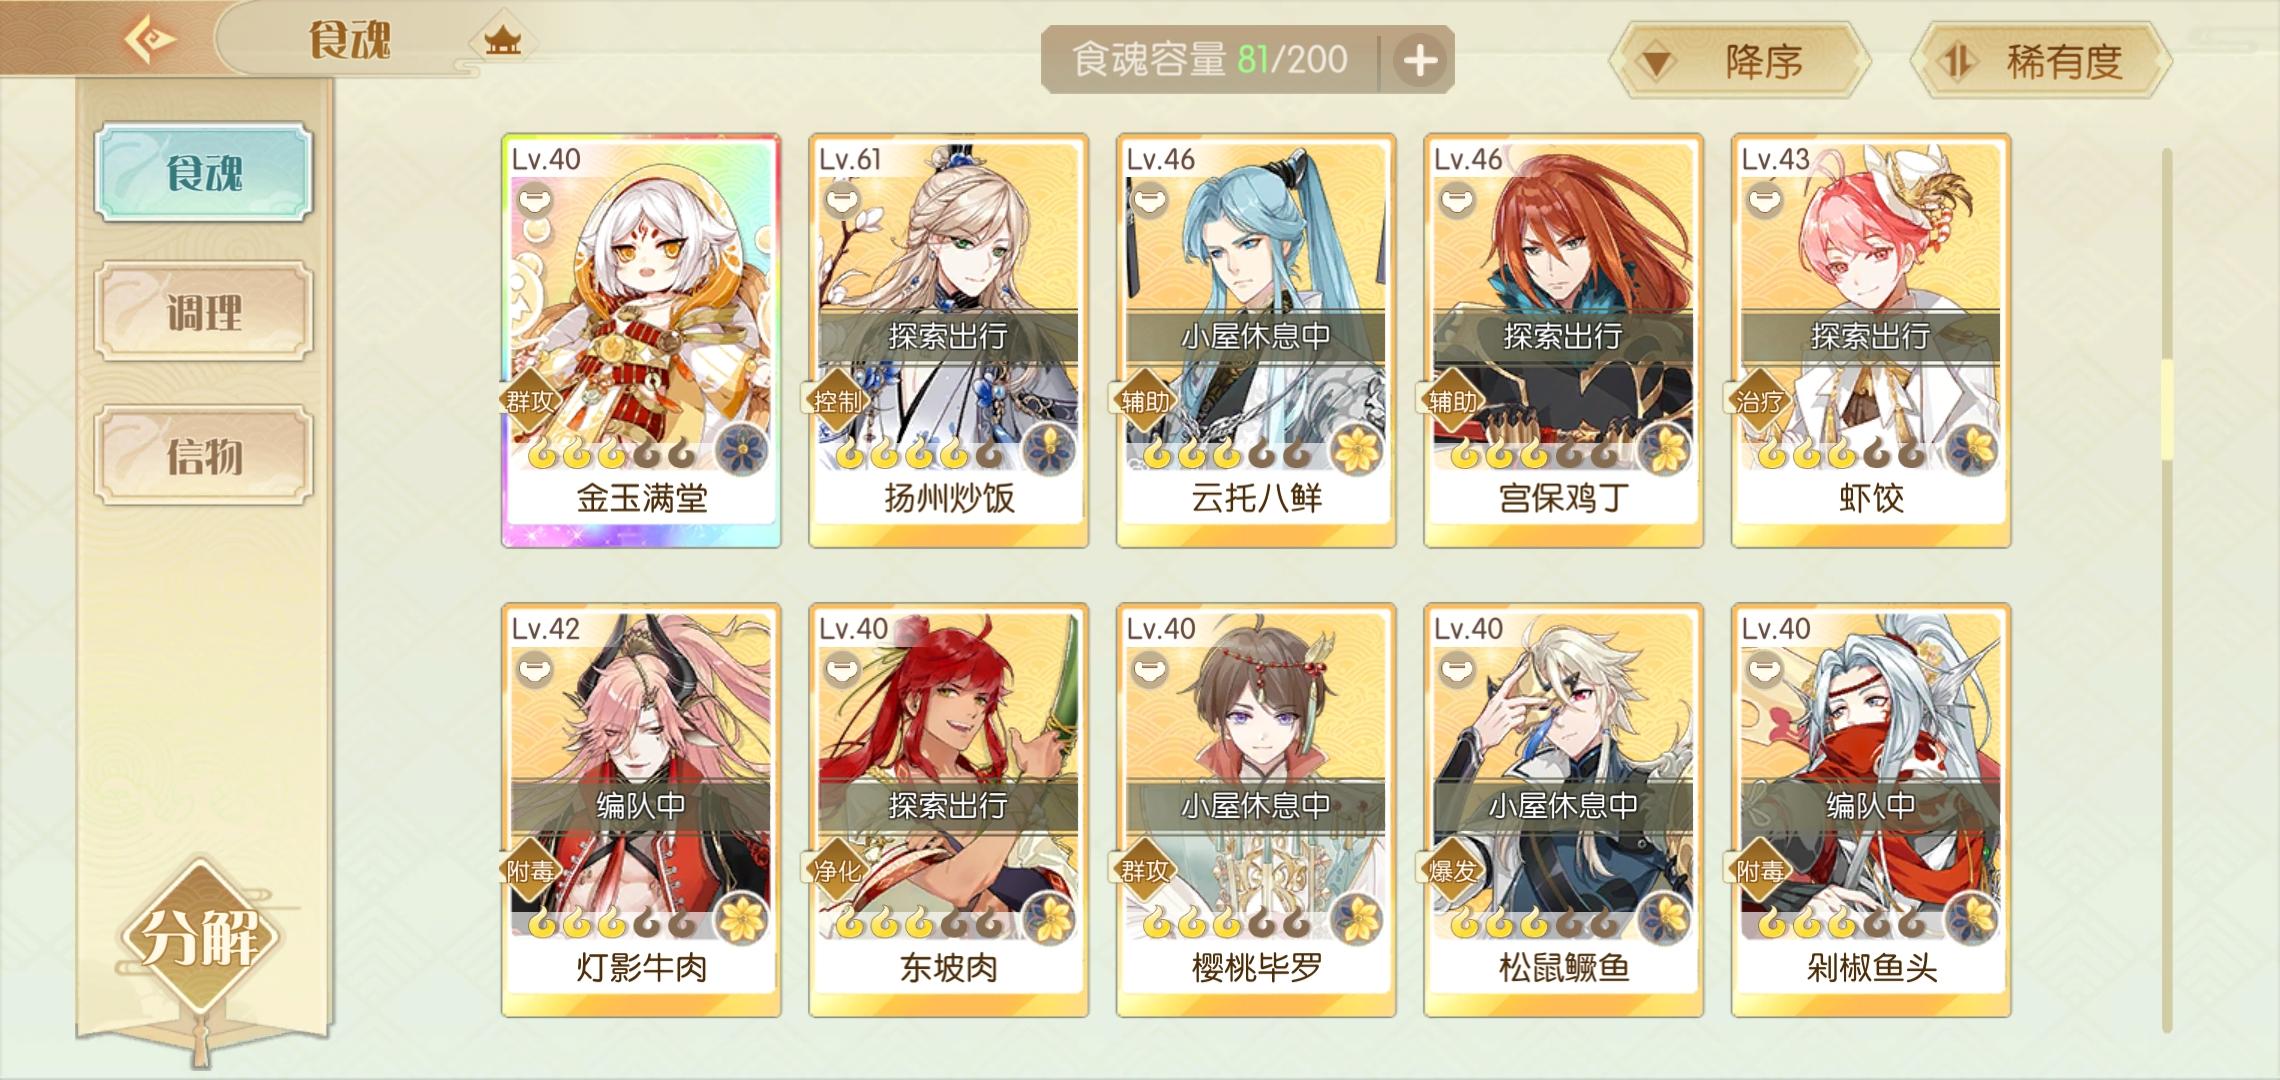Tap the 群攻 role tag on 金玉满堂

coord(530,402)
